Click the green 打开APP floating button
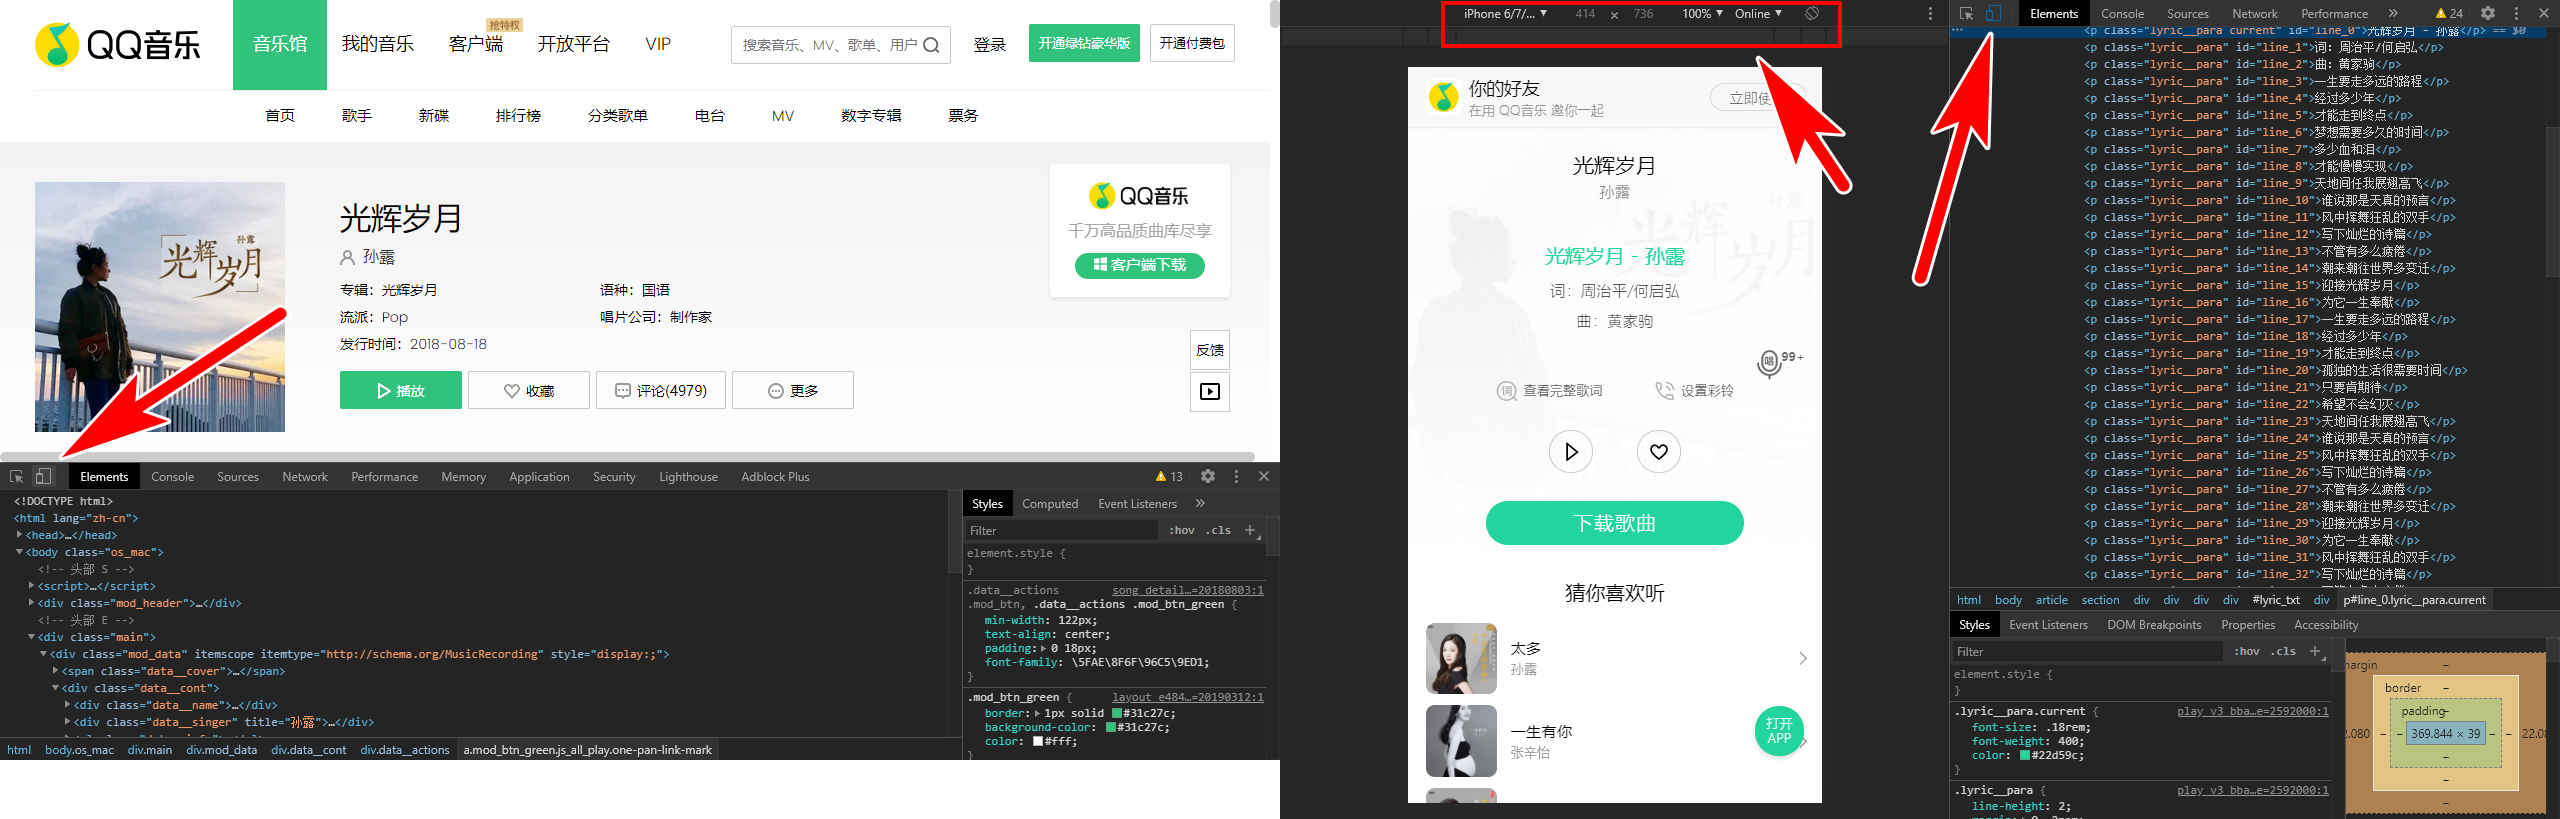2560x819 pixels. click(1779, 731)
